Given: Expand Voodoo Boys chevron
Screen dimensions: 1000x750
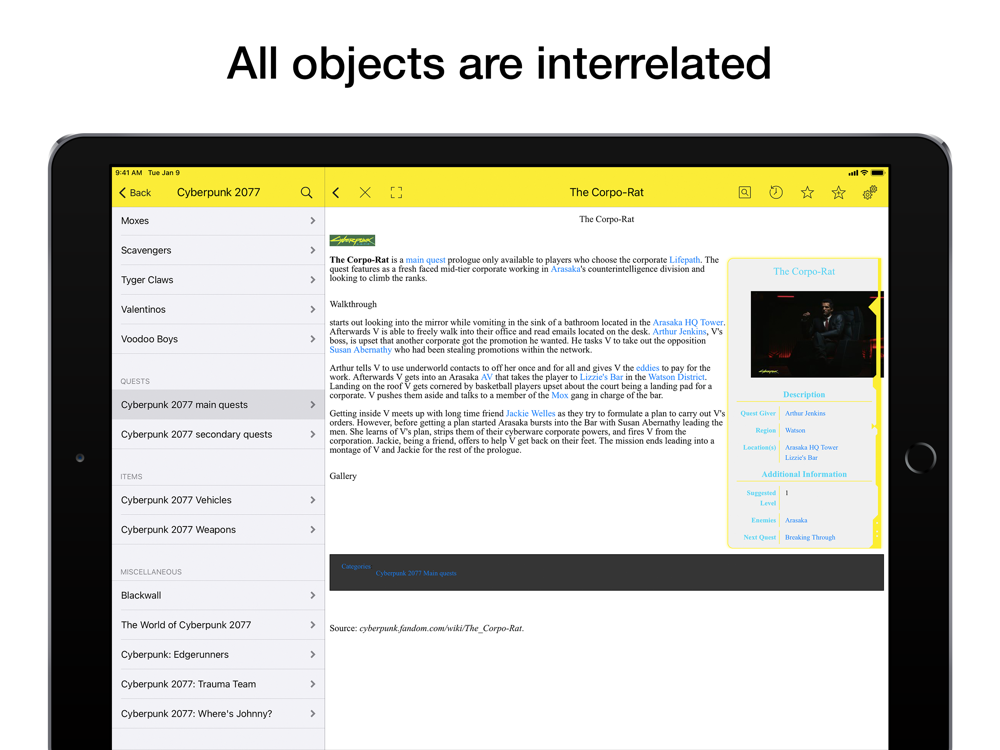Looking at the screenshot, I should (312, 339).
